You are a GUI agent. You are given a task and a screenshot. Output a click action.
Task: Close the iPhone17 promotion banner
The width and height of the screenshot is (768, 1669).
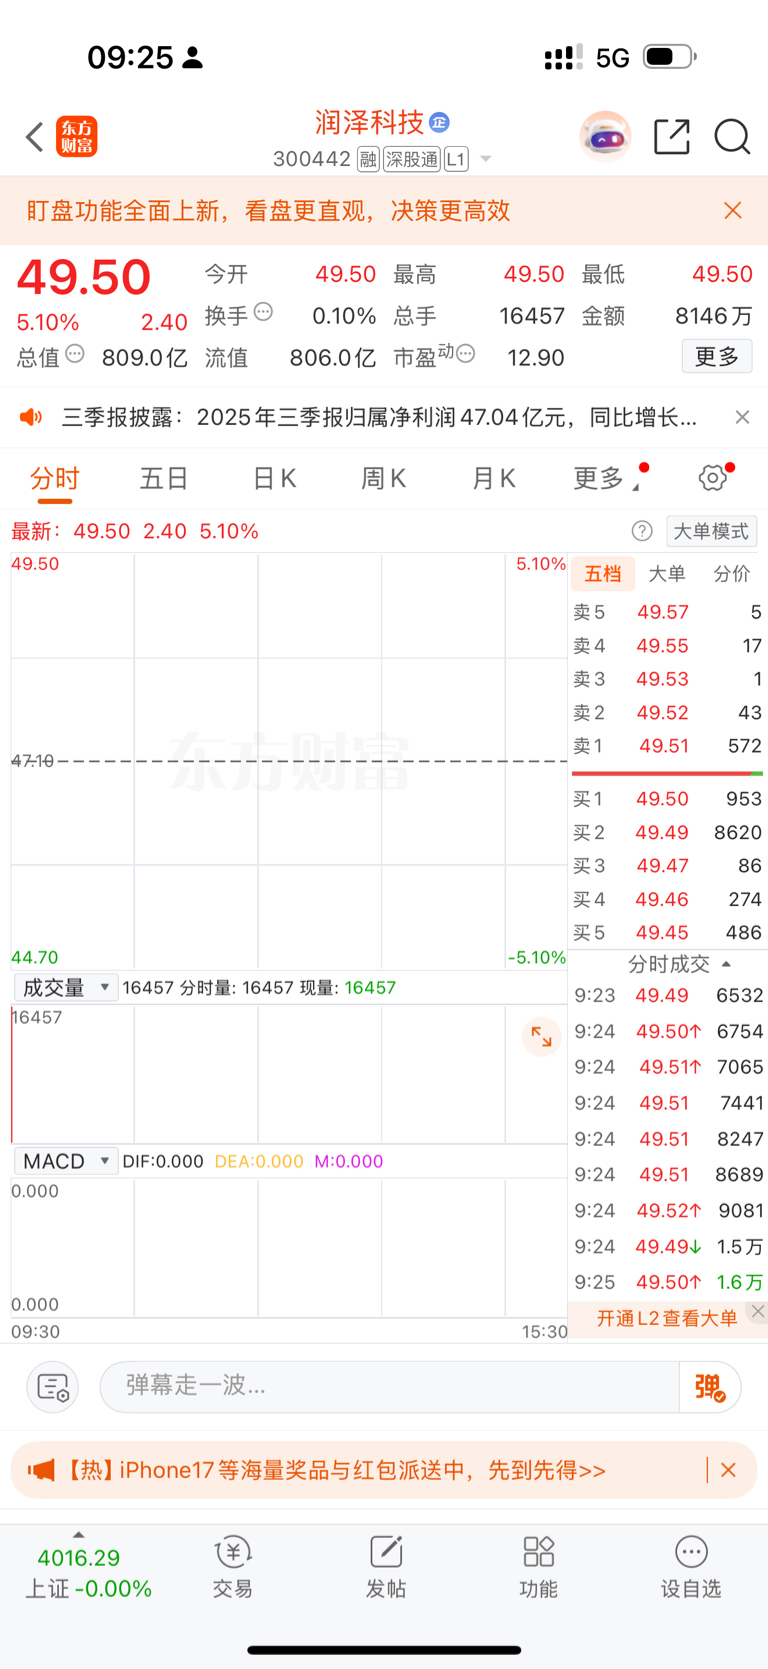729,1470
